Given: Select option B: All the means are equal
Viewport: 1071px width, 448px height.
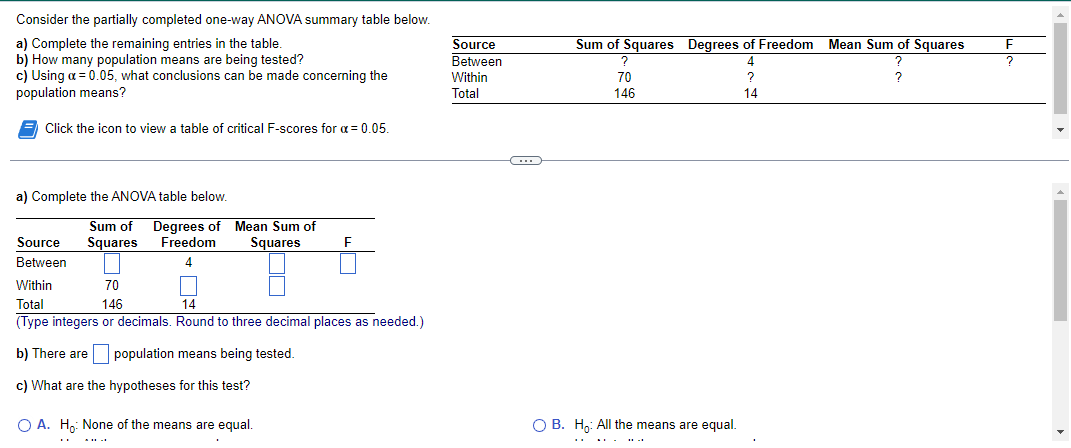Looking at the screenshot, I should pyautogui.click(x=539, y=425).
